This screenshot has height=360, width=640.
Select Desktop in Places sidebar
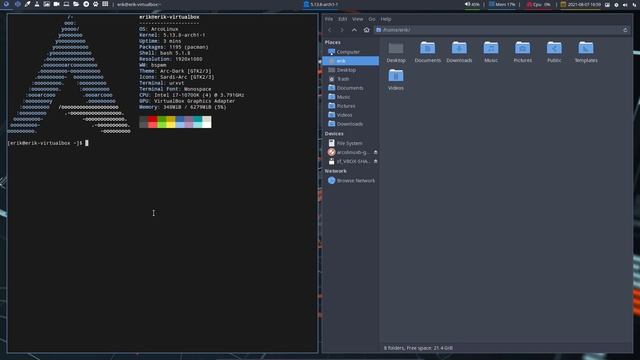351,70
